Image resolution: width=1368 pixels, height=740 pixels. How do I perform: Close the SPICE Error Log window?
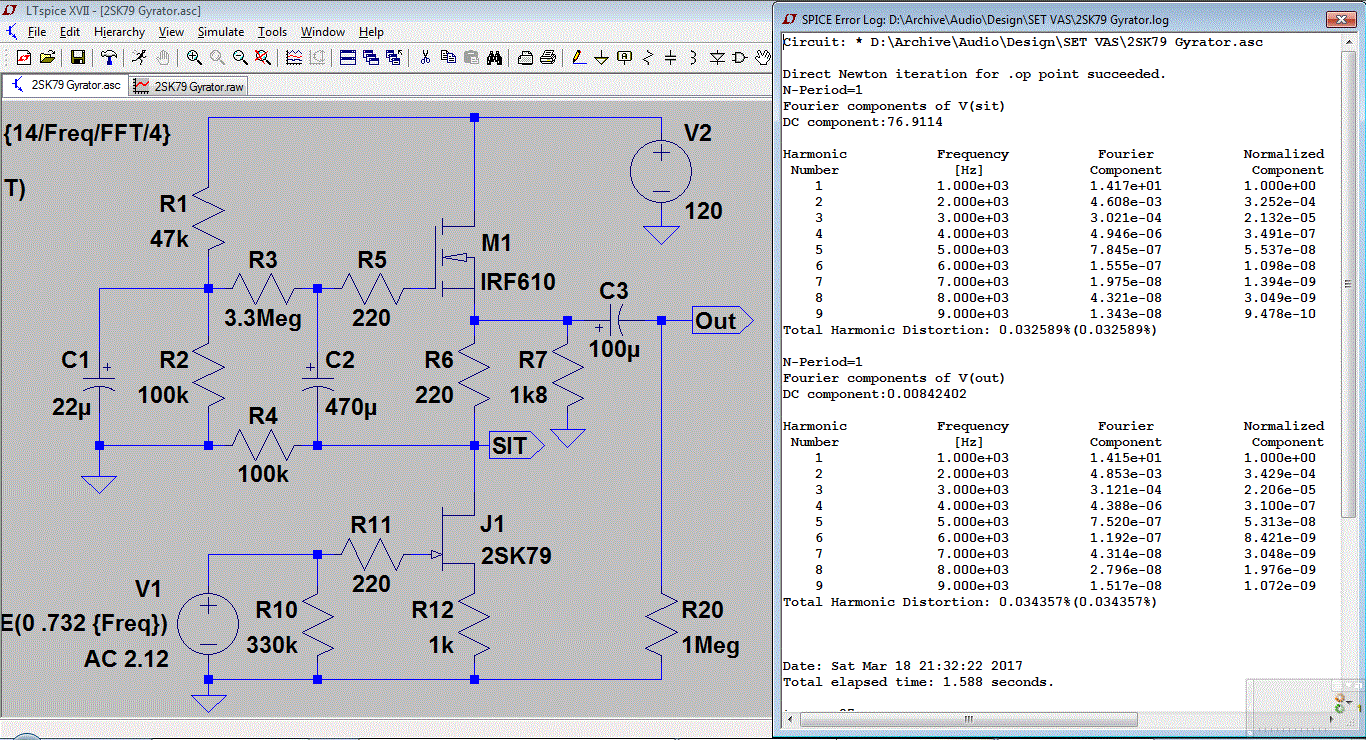(x=1339, y=19)
